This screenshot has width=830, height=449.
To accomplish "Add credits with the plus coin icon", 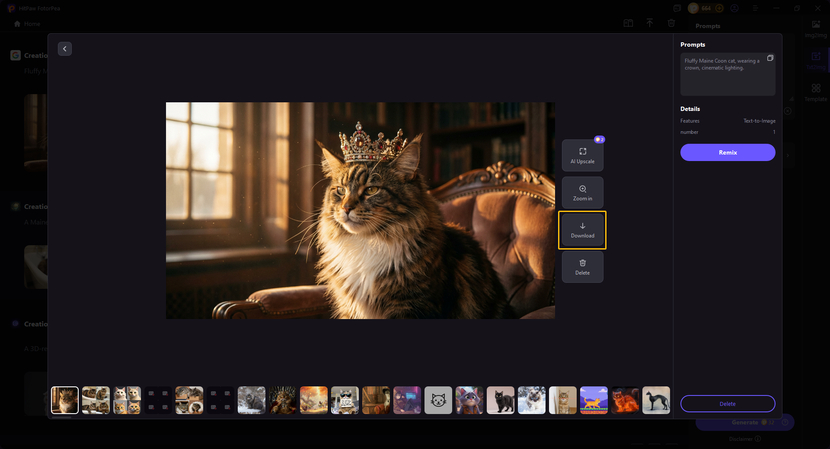I will coord(719,8).
